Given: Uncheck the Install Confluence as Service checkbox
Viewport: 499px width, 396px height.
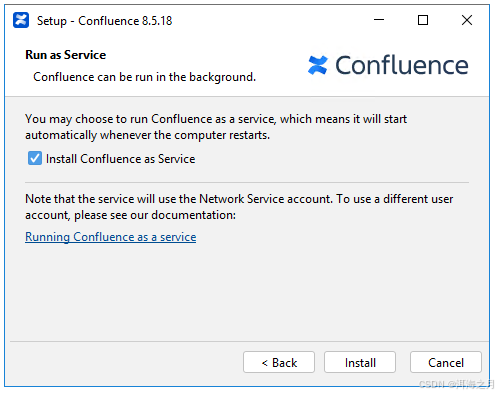Looking at the screenshot, I should 35,158.
